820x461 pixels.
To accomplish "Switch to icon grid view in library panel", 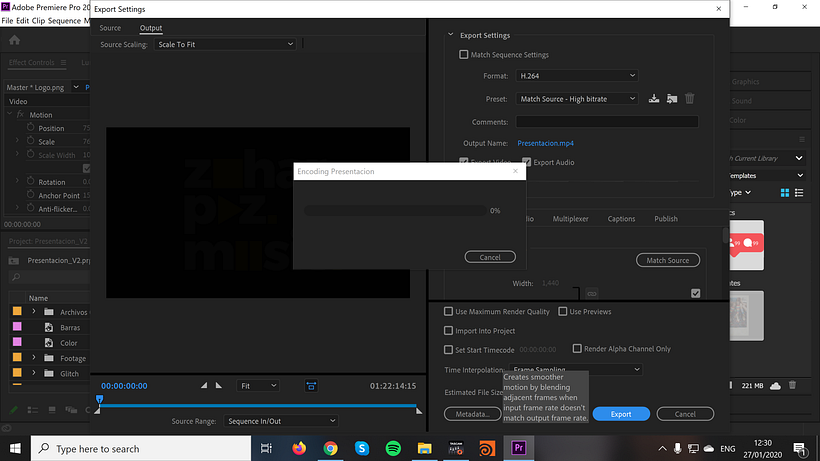I will pos(785,193).
